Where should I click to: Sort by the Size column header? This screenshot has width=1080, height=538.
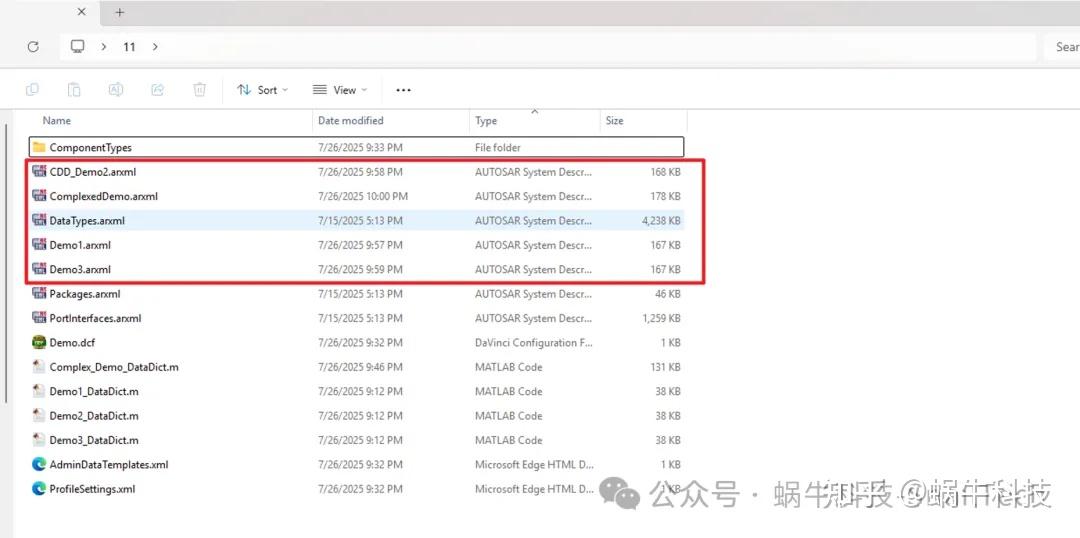click(x=614, y=121)
